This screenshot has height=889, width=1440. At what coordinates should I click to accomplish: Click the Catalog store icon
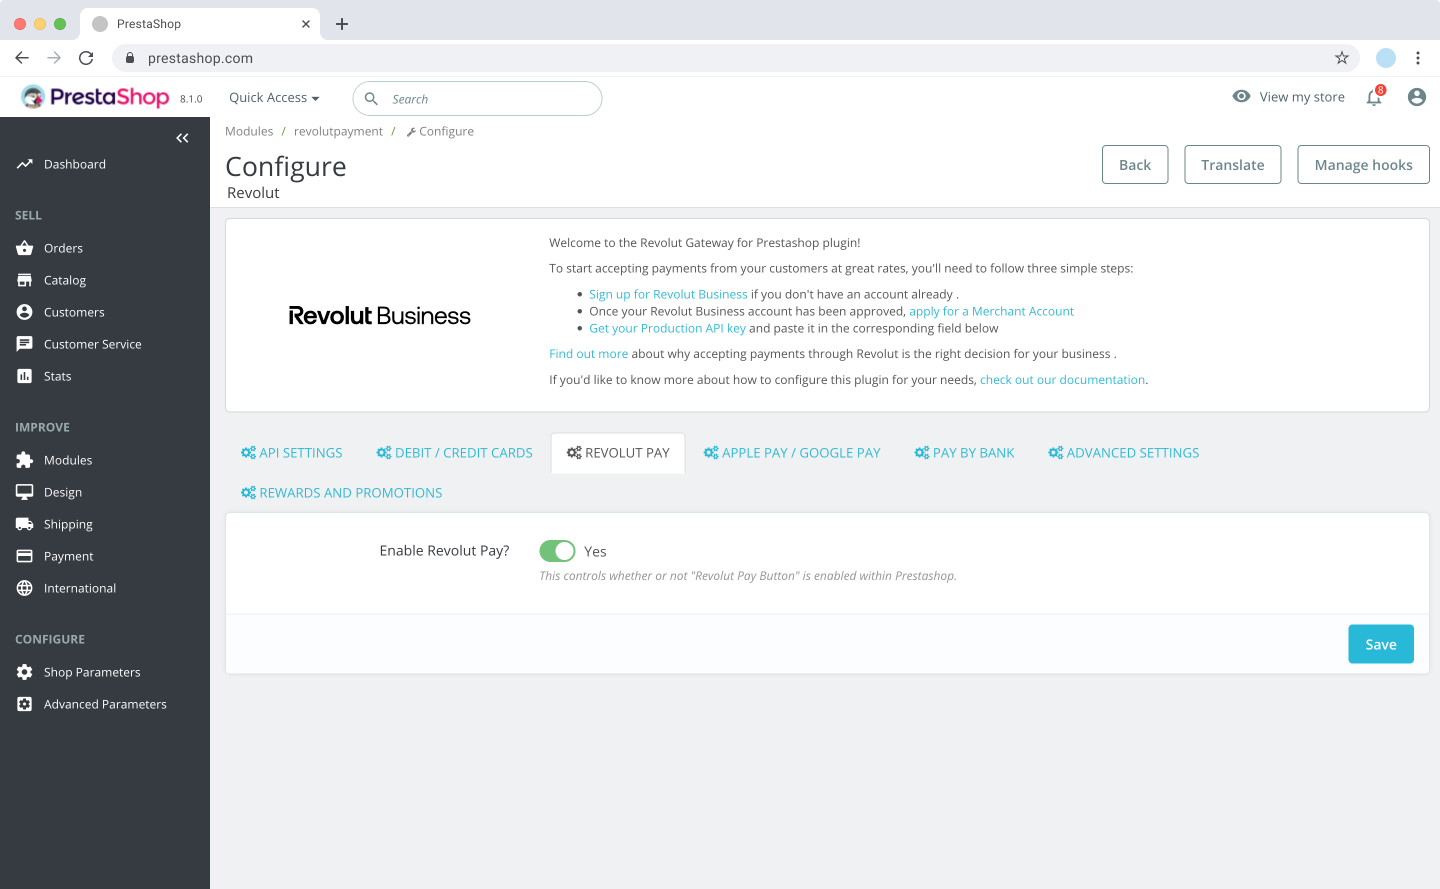pos(25,280)
